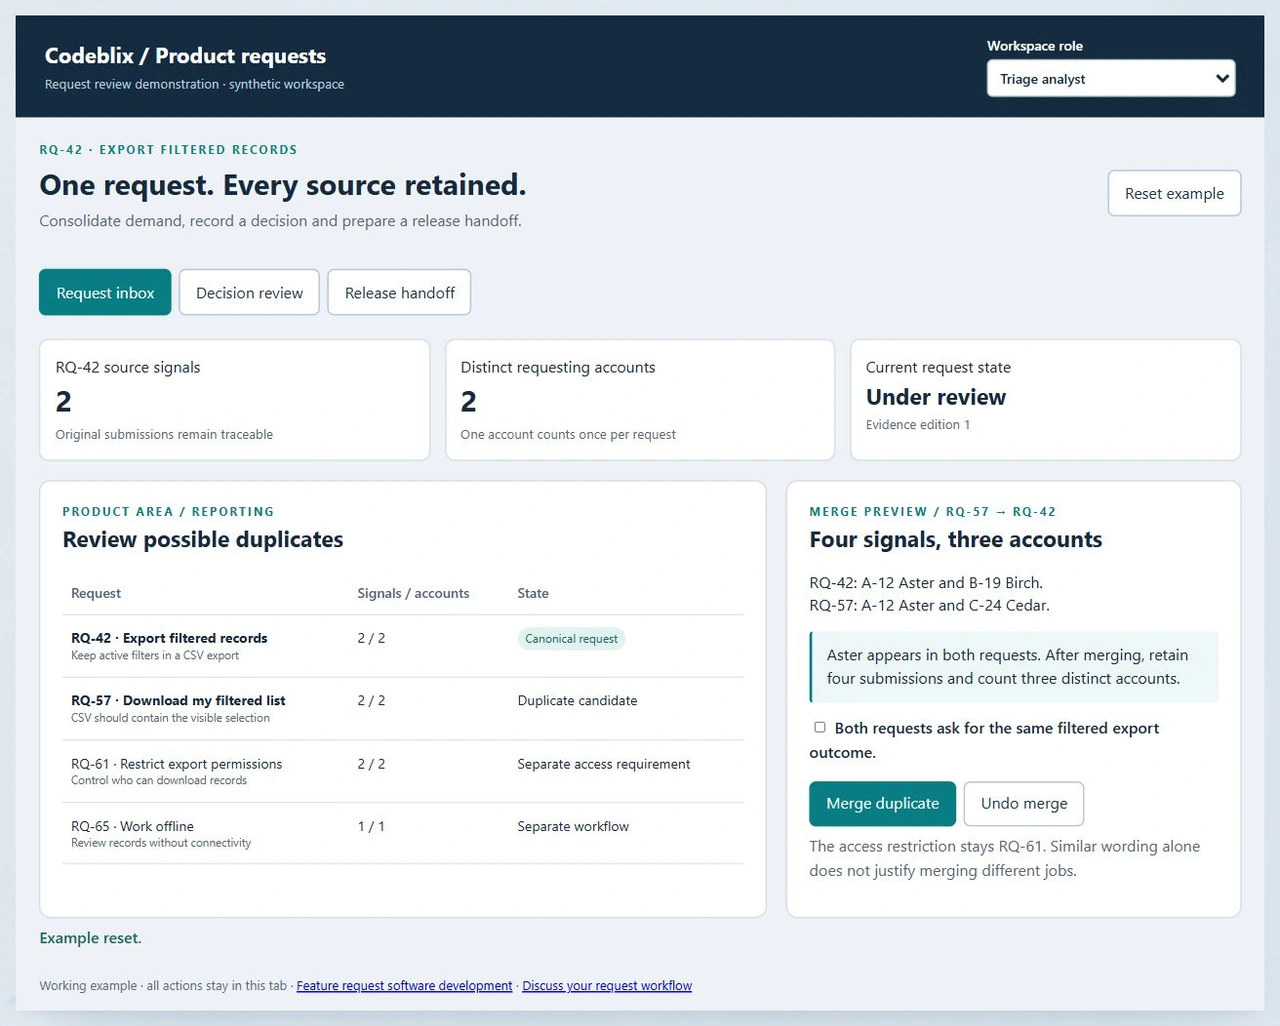Screen dimensions: 1280x1026
Task: Go to the Release handoff tab
Action: (399, 293)
